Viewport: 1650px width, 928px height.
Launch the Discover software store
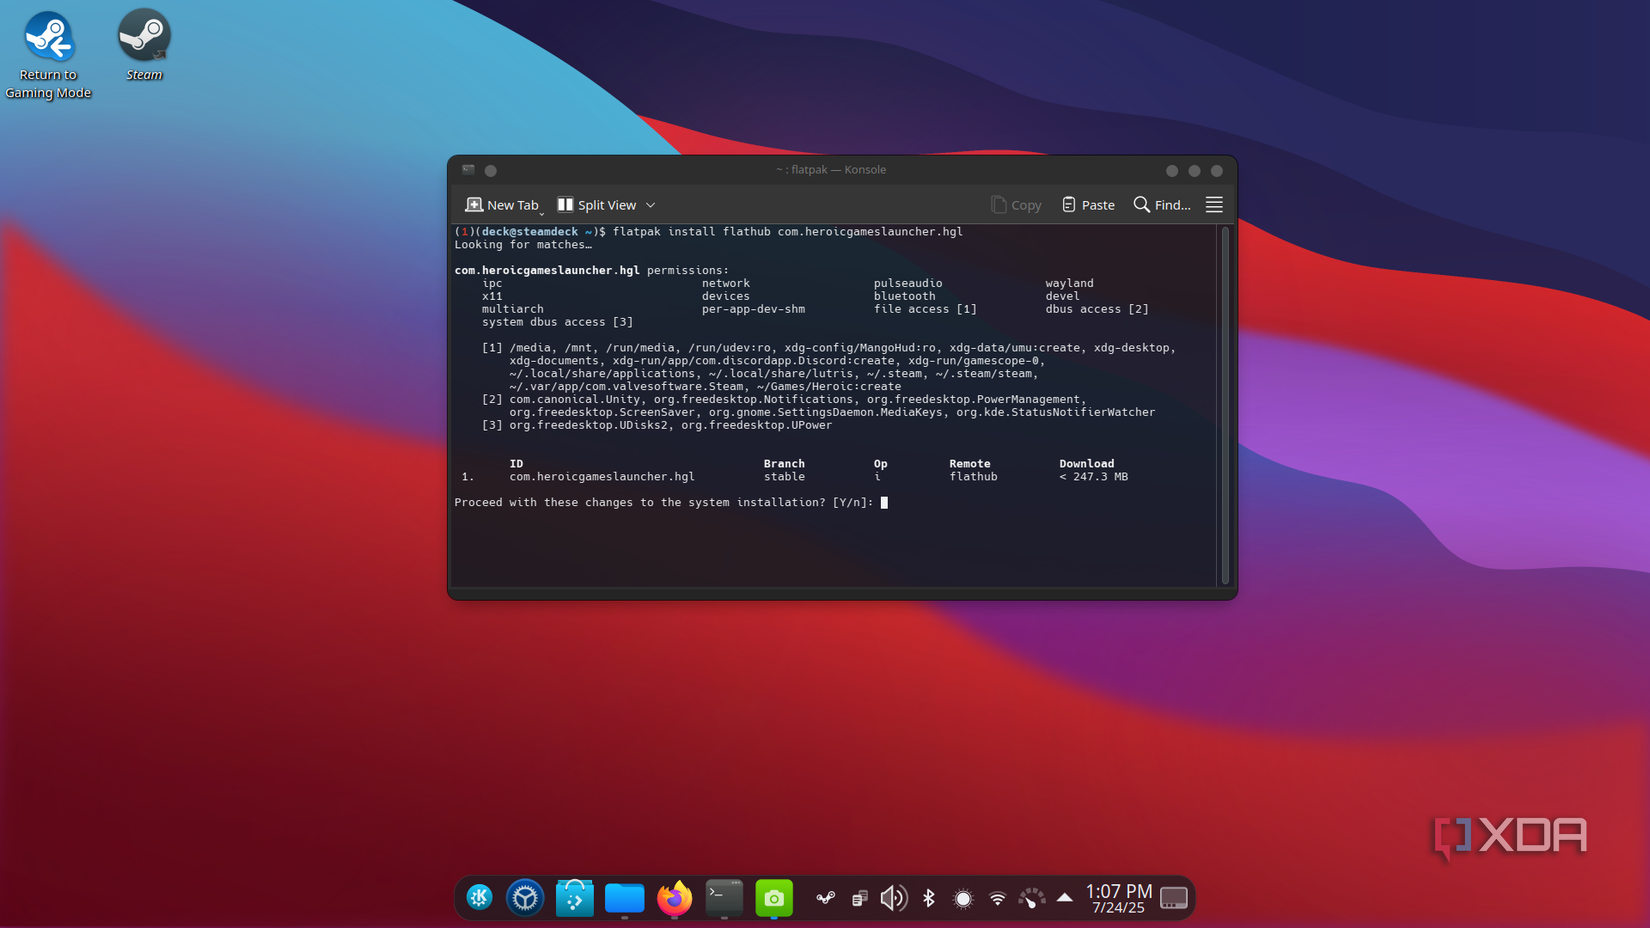click(575, 898)
